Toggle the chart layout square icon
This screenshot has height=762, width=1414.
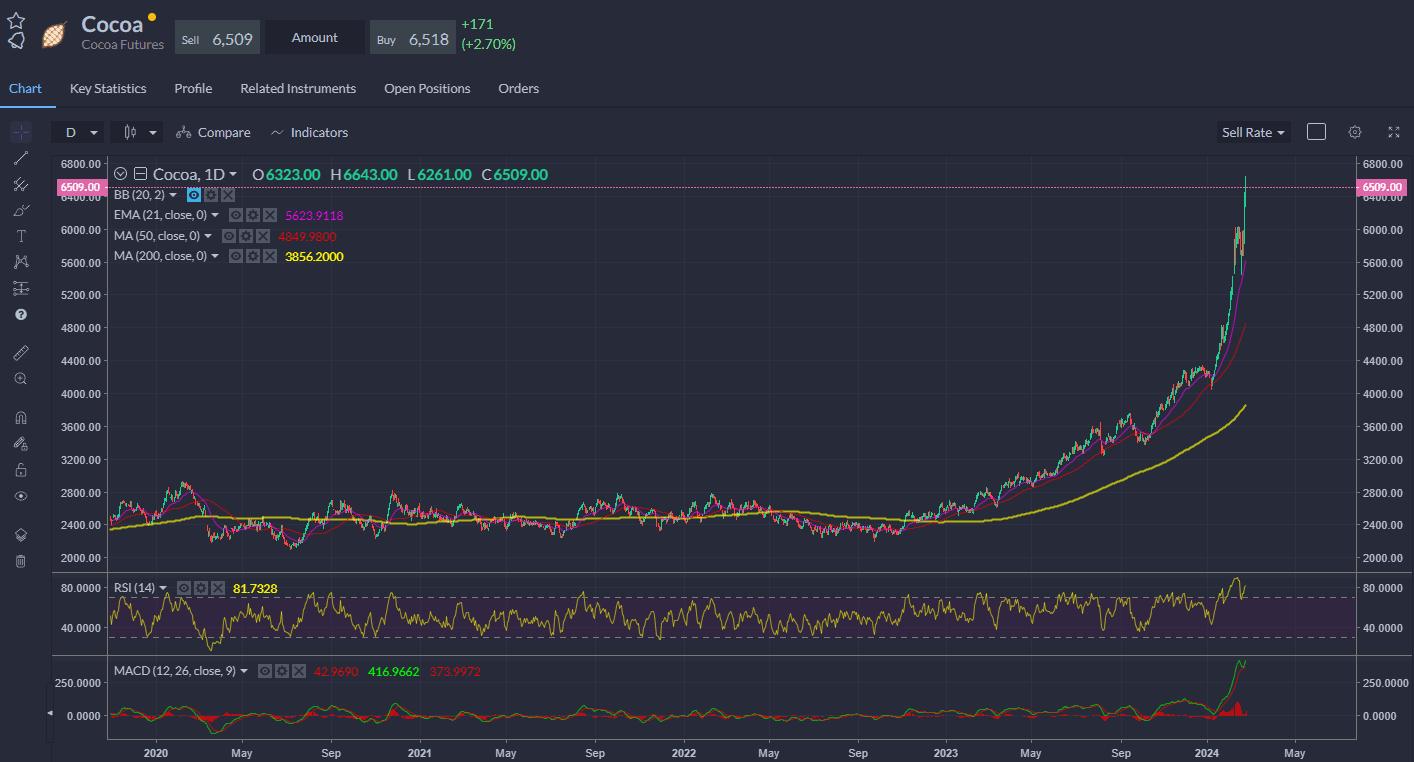click(1316, 132)
